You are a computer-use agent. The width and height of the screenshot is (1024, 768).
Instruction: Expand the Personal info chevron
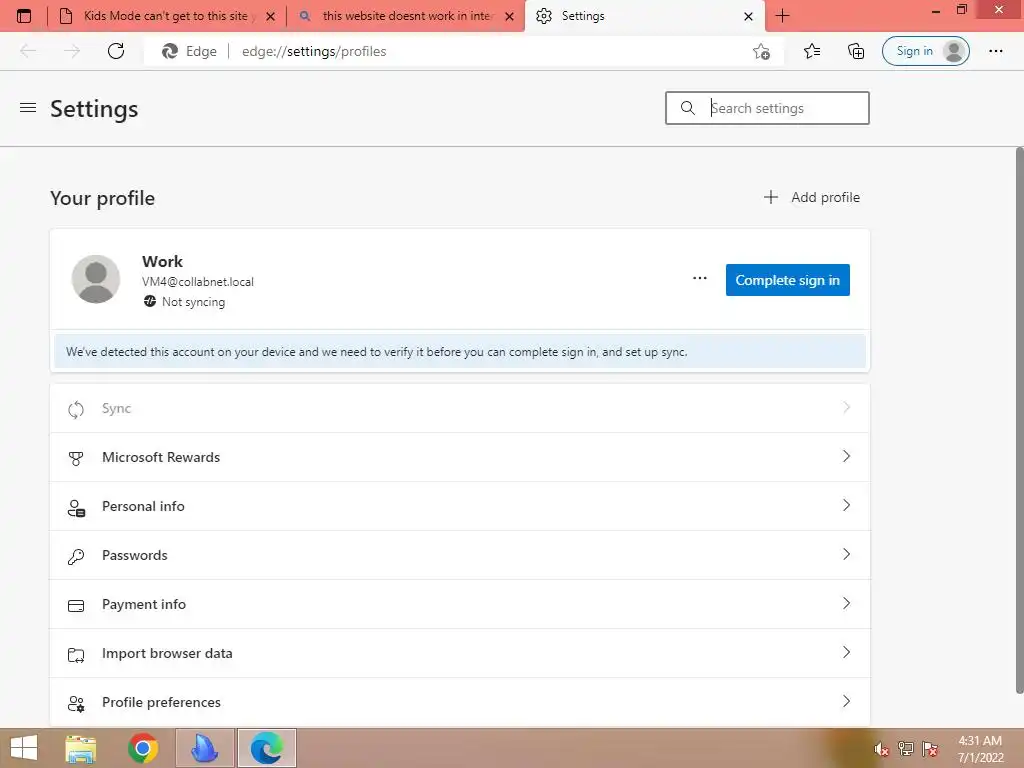pyautogui.click(x=846, y=505)
